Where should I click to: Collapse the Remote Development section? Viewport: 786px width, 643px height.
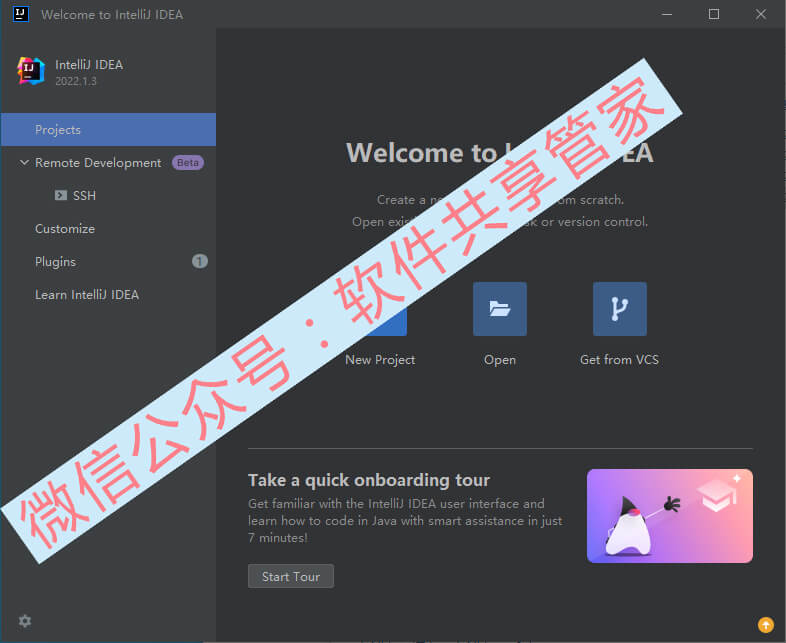24,163
